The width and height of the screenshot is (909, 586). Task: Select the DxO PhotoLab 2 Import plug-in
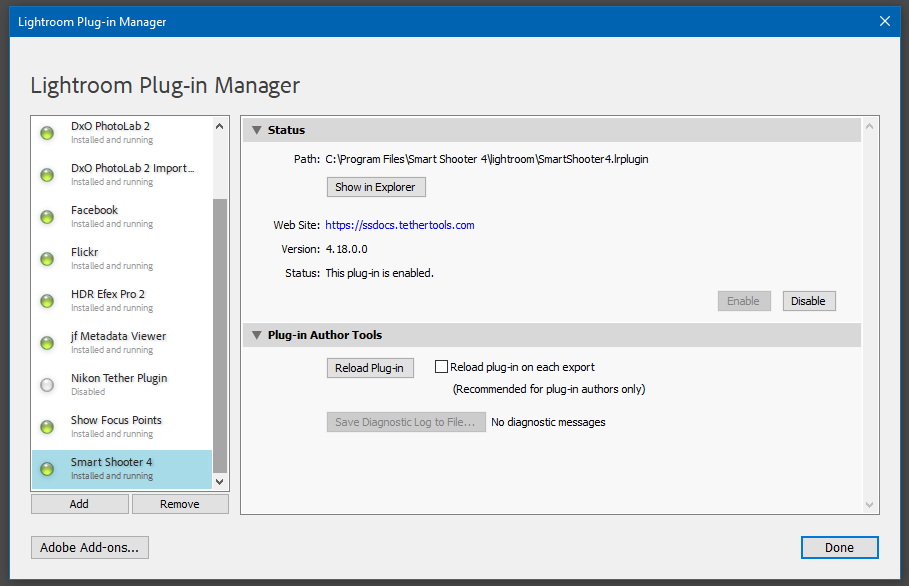click(122, 174)
